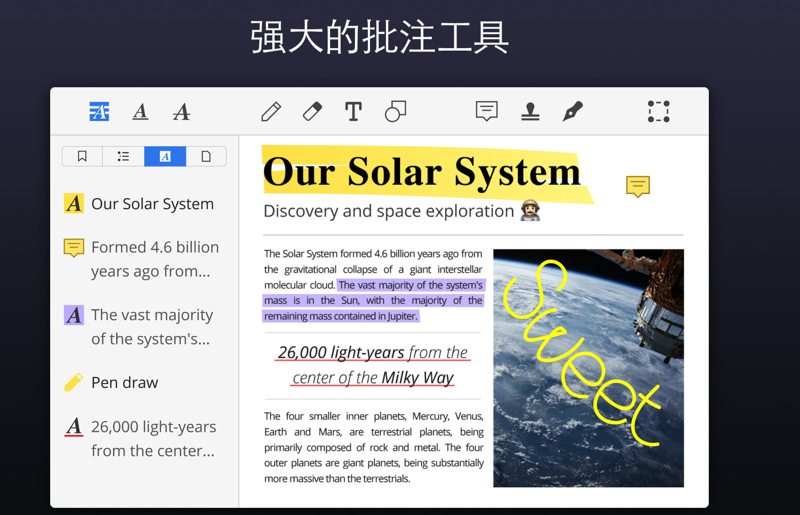Screen dimensions: 800x515
Task: Activate the area selection tool
Action: pyautogui.click(x=658, y=112)
